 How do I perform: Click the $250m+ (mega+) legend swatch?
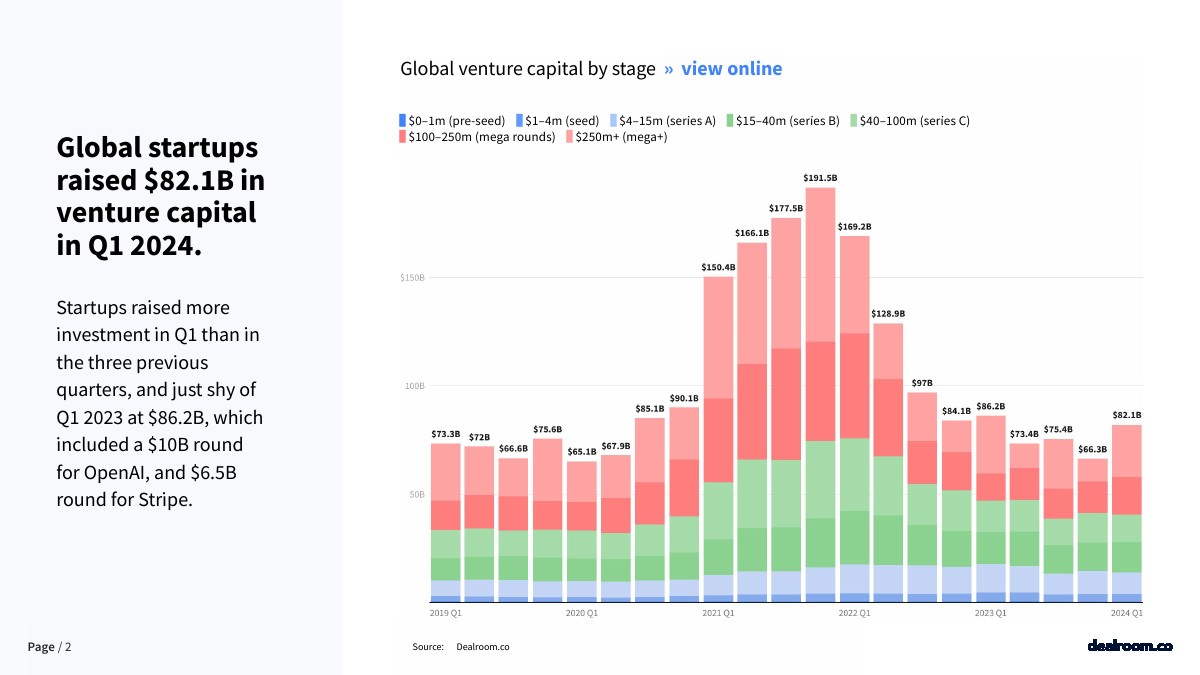(569, 137)
